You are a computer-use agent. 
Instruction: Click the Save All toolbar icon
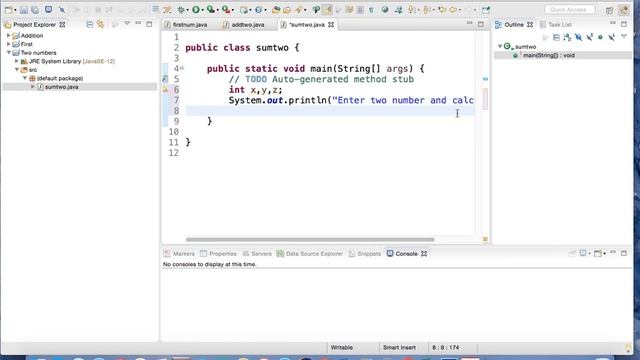click(35, 9)
